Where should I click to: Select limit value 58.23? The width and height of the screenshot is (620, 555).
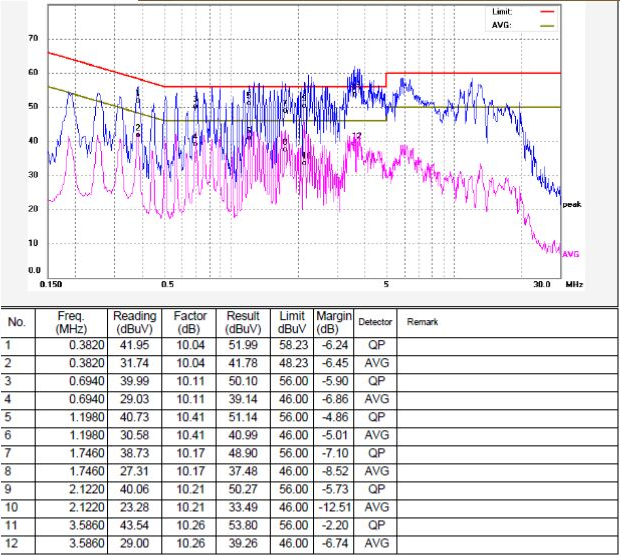tap(293, 345)
